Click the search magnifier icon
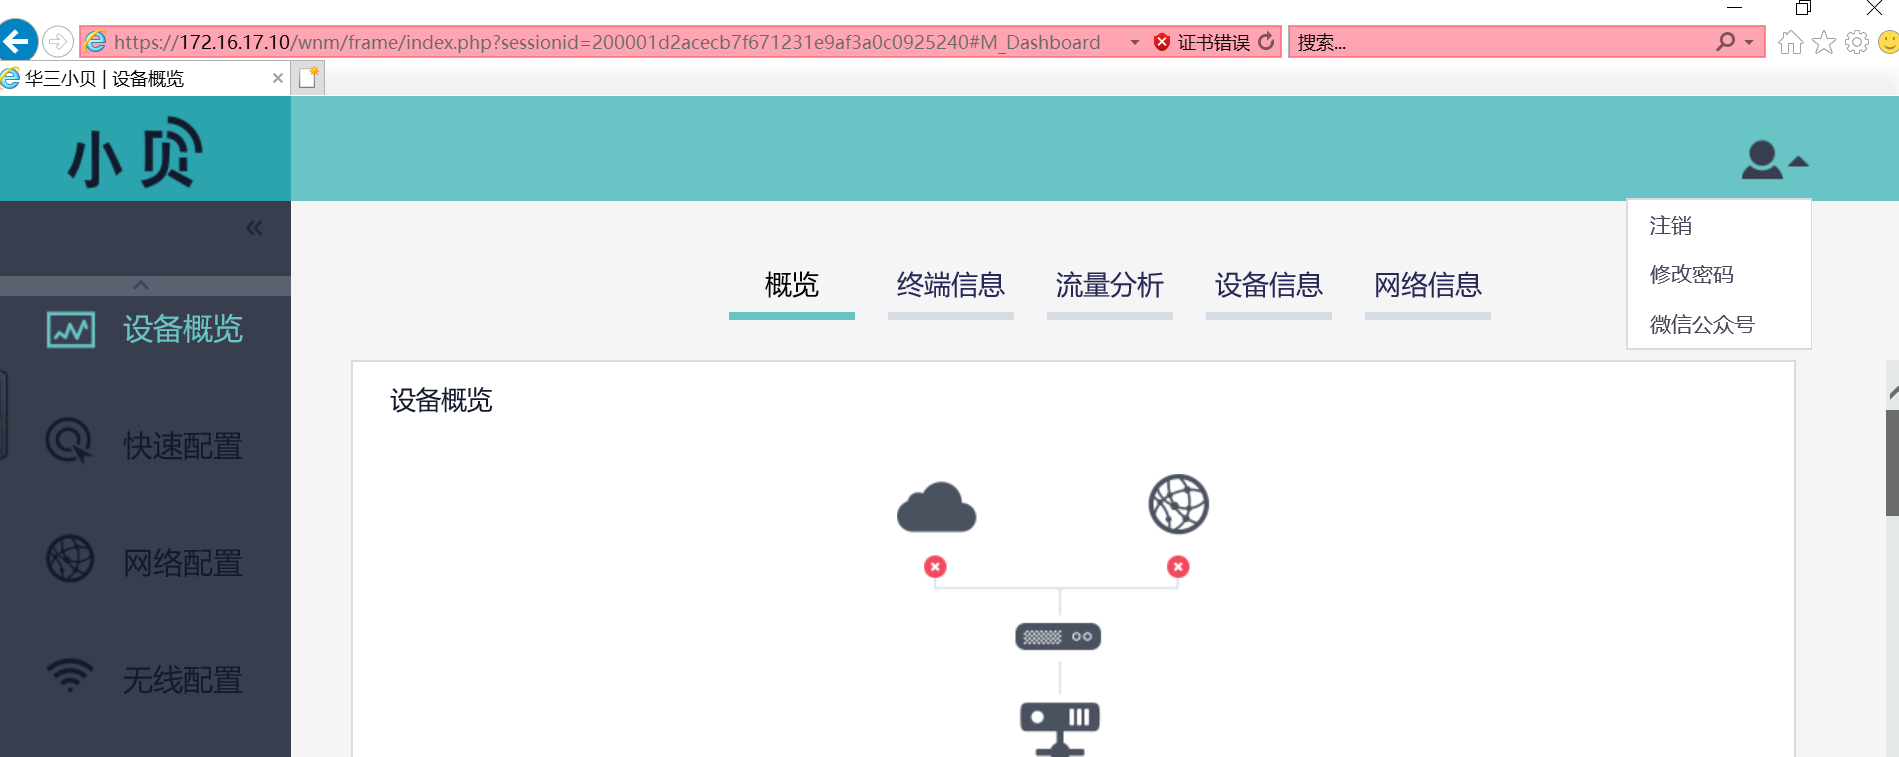 tap(1725, 42)
